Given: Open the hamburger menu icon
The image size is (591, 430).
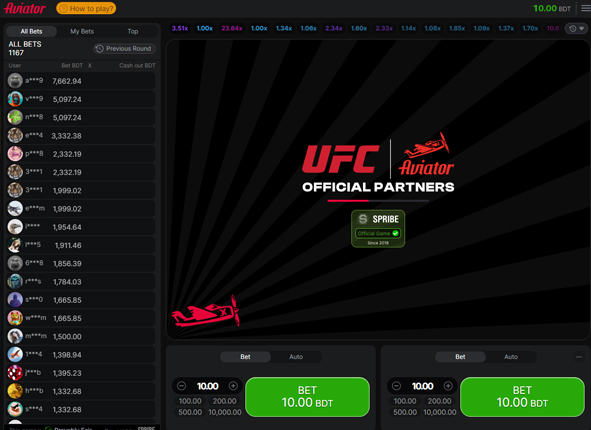Looking at the screenshot, I should [585, 8].
